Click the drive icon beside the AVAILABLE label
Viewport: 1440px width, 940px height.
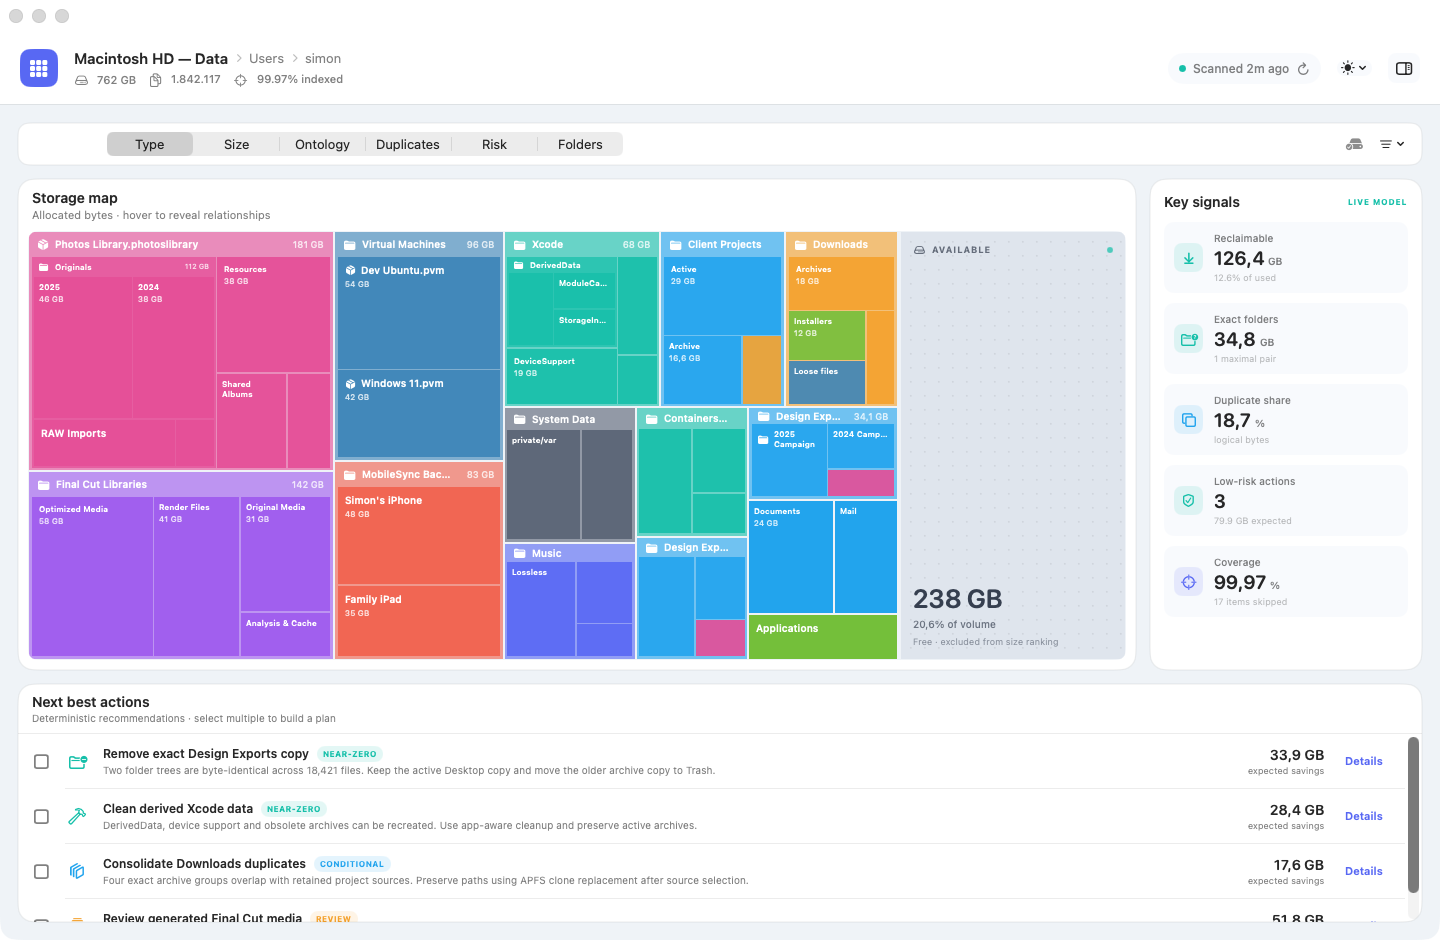[x=919, y=250]
